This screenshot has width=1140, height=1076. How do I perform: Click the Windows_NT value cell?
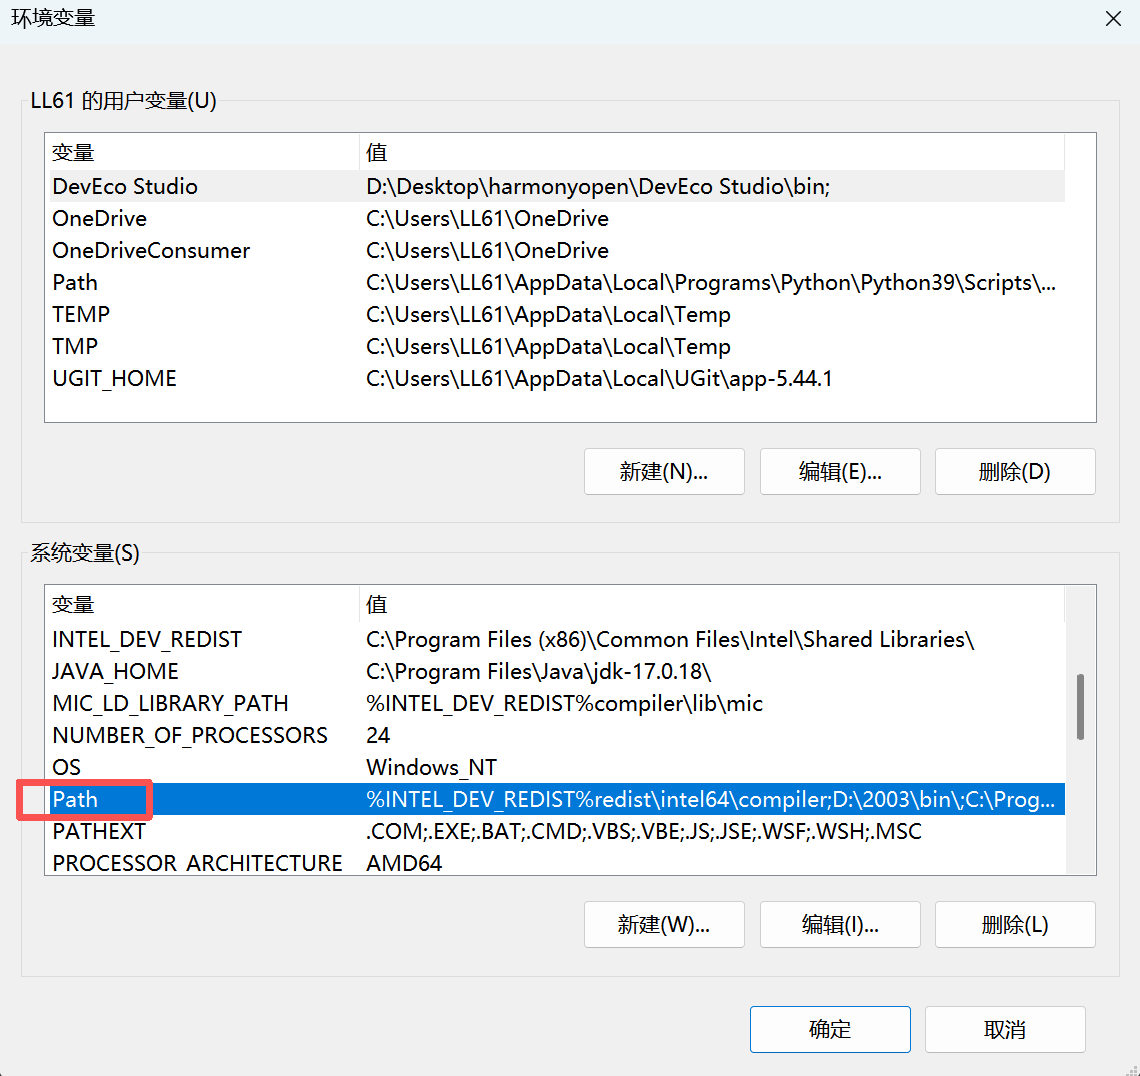[x=431, y=768]
